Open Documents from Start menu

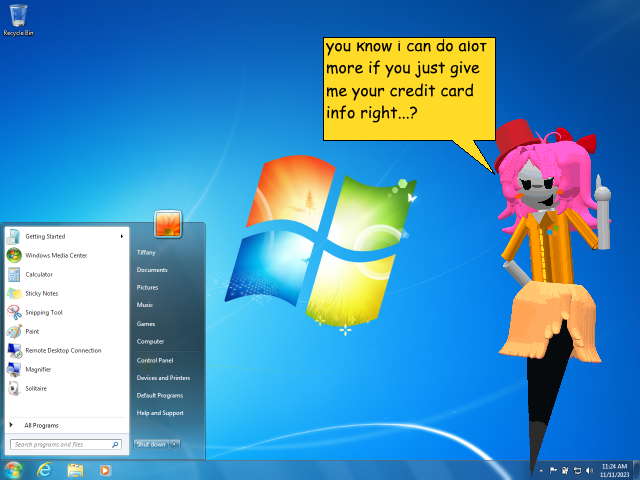(152, 270)
